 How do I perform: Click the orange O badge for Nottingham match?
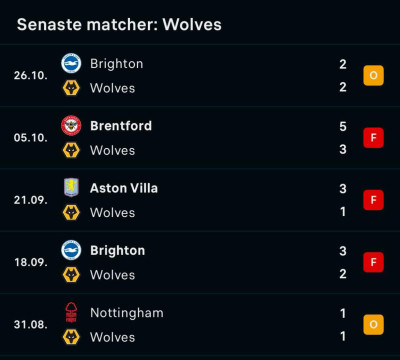point(373,324)
